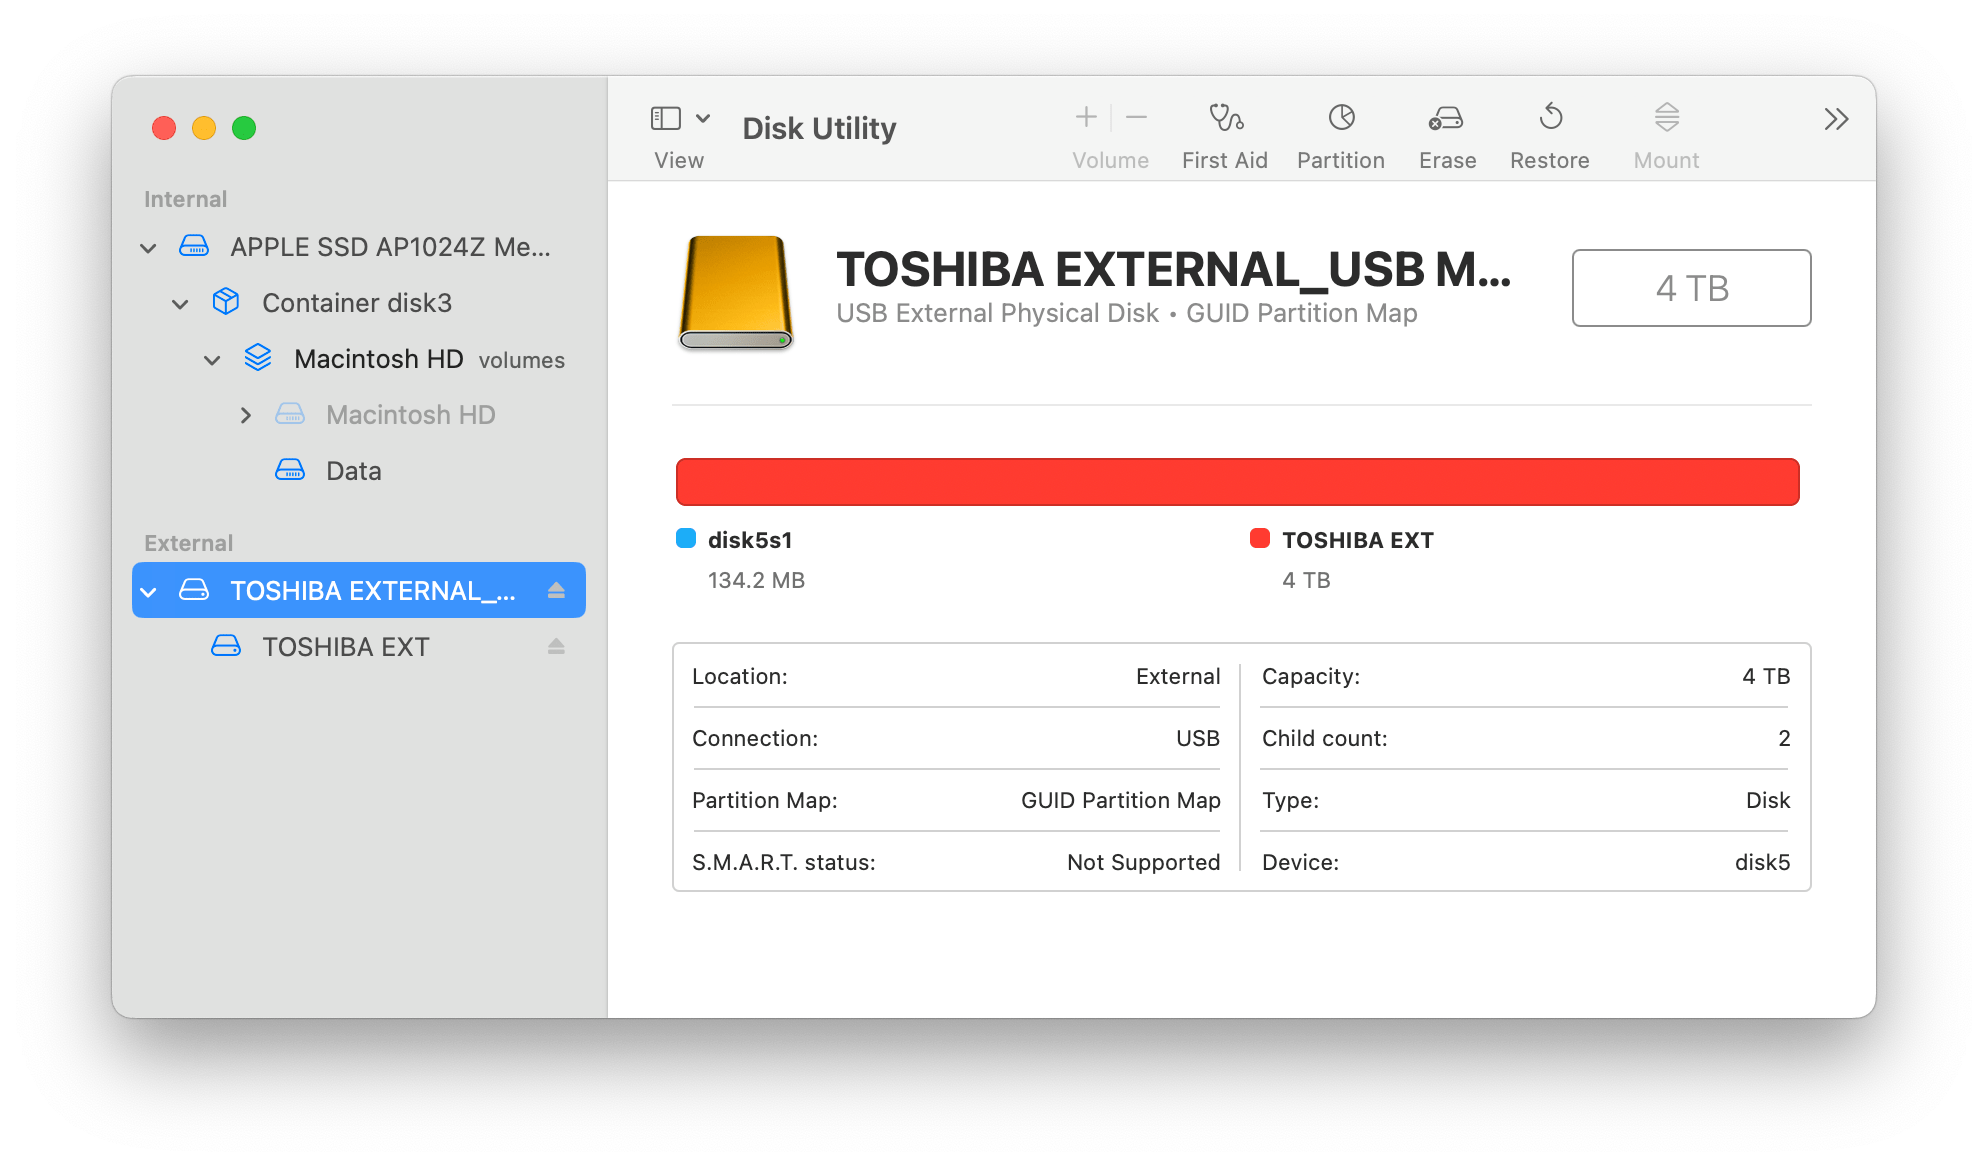Image resolution: width=1988 pixels, height=1166 pixels.
Task: Click the Erase drive icon
Action: pyautogui.click(x=1446, y=118)
